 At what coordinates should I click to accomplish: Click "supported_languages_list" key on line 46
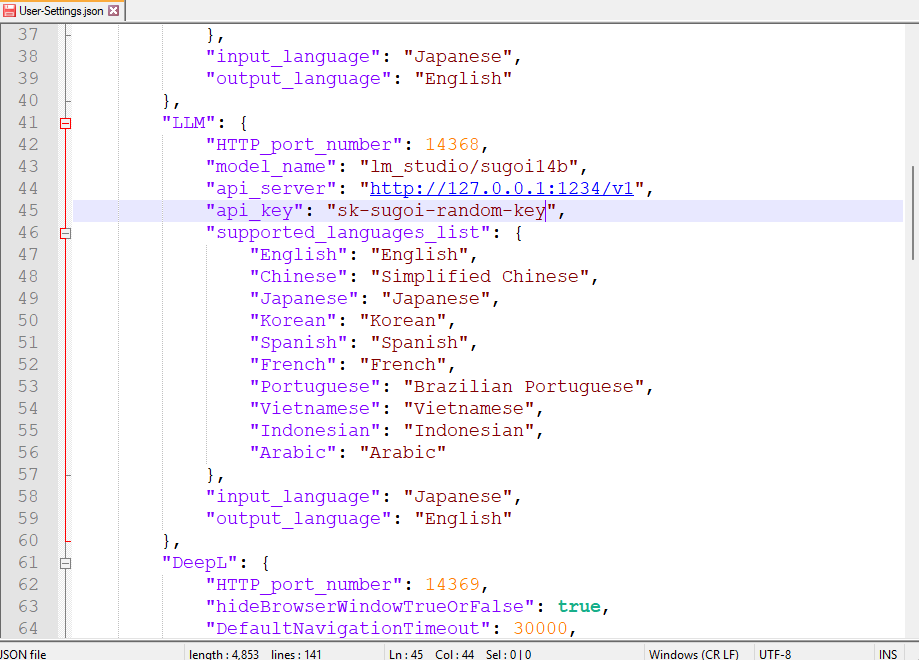click(348, 233)
